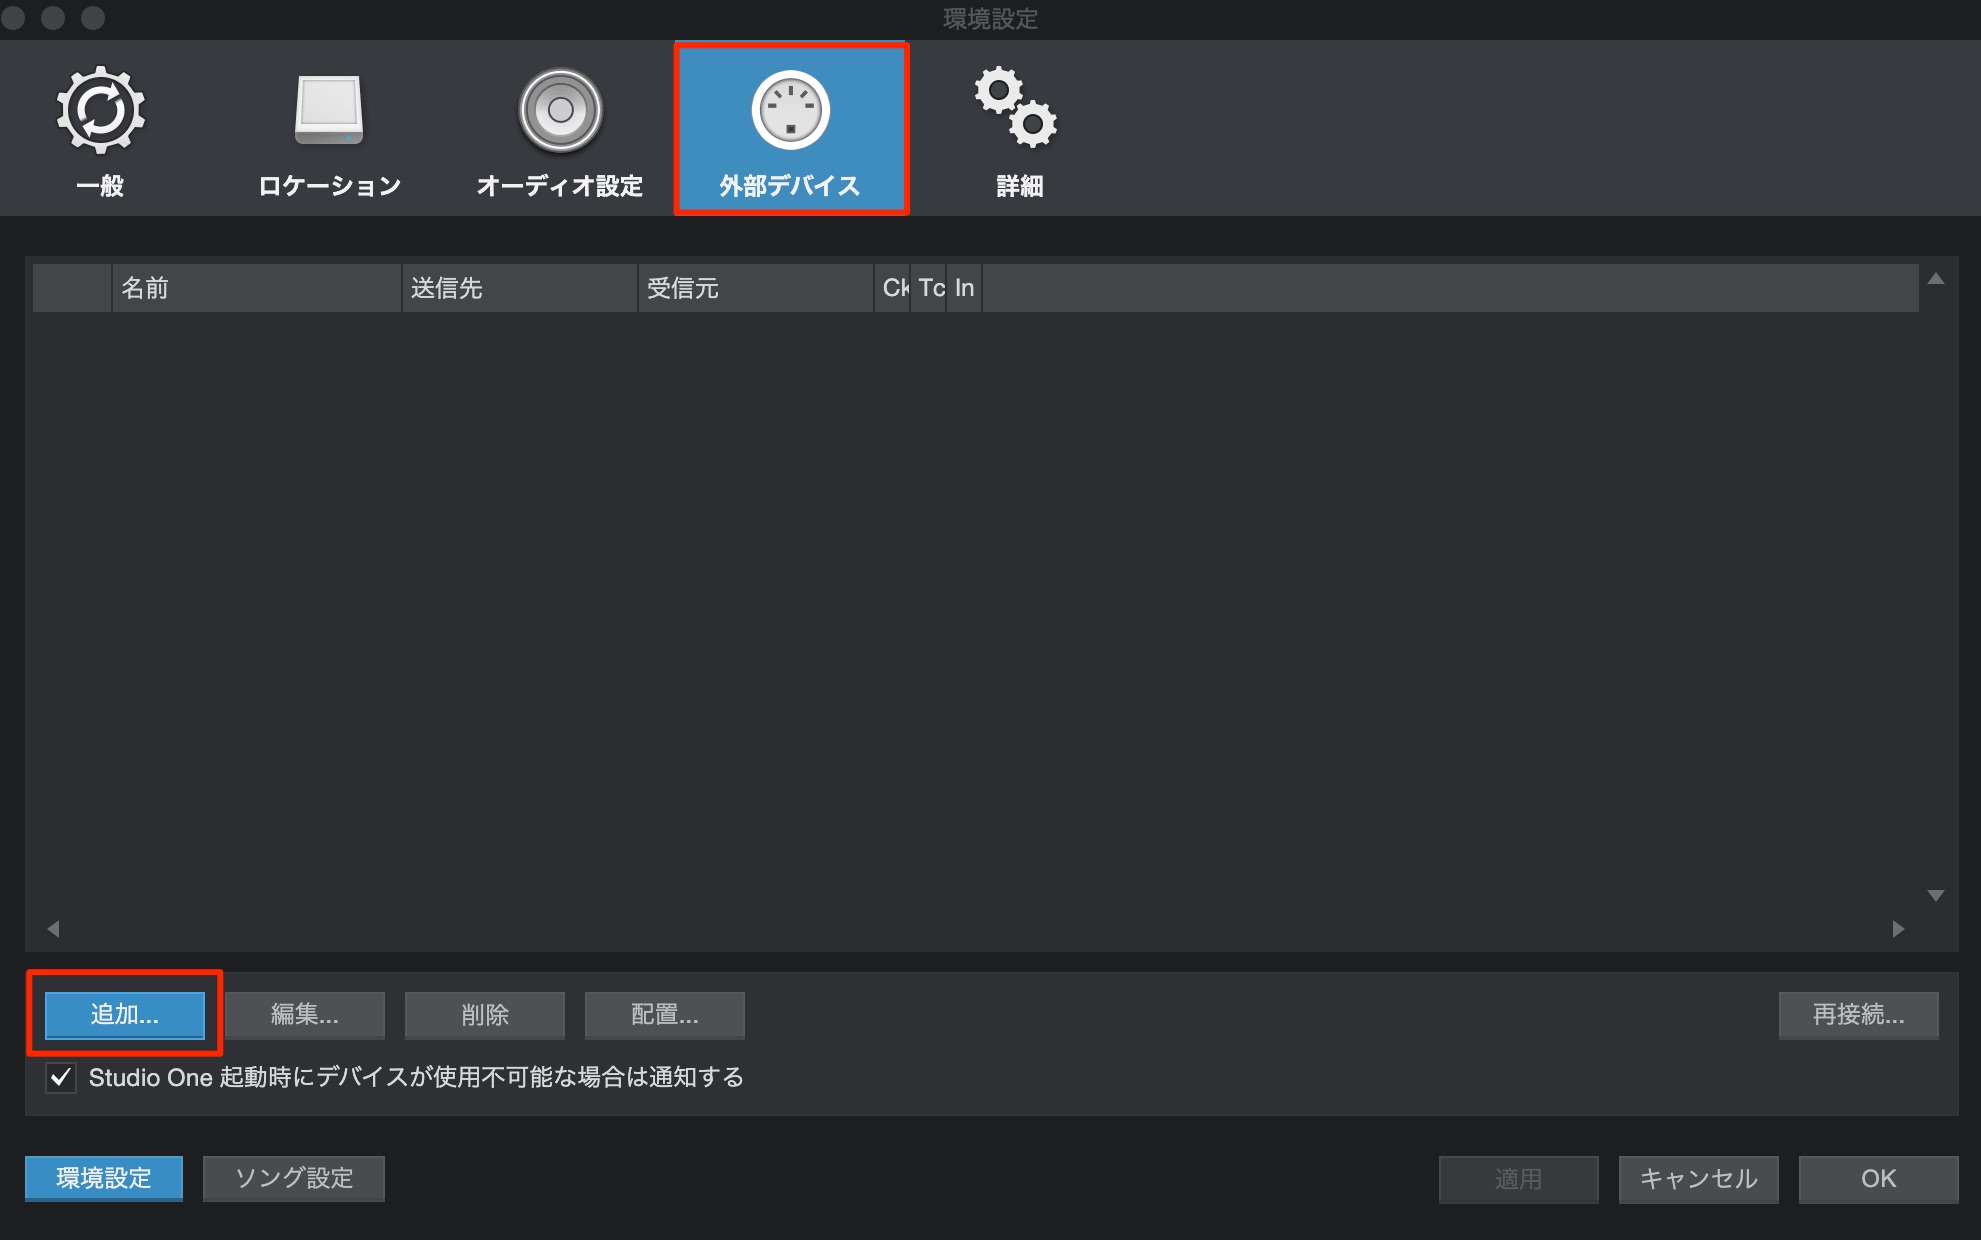Sort by the 送信先 column header
The height and width of the screenshot is (1240, 1981).
[x=520, y=288]
